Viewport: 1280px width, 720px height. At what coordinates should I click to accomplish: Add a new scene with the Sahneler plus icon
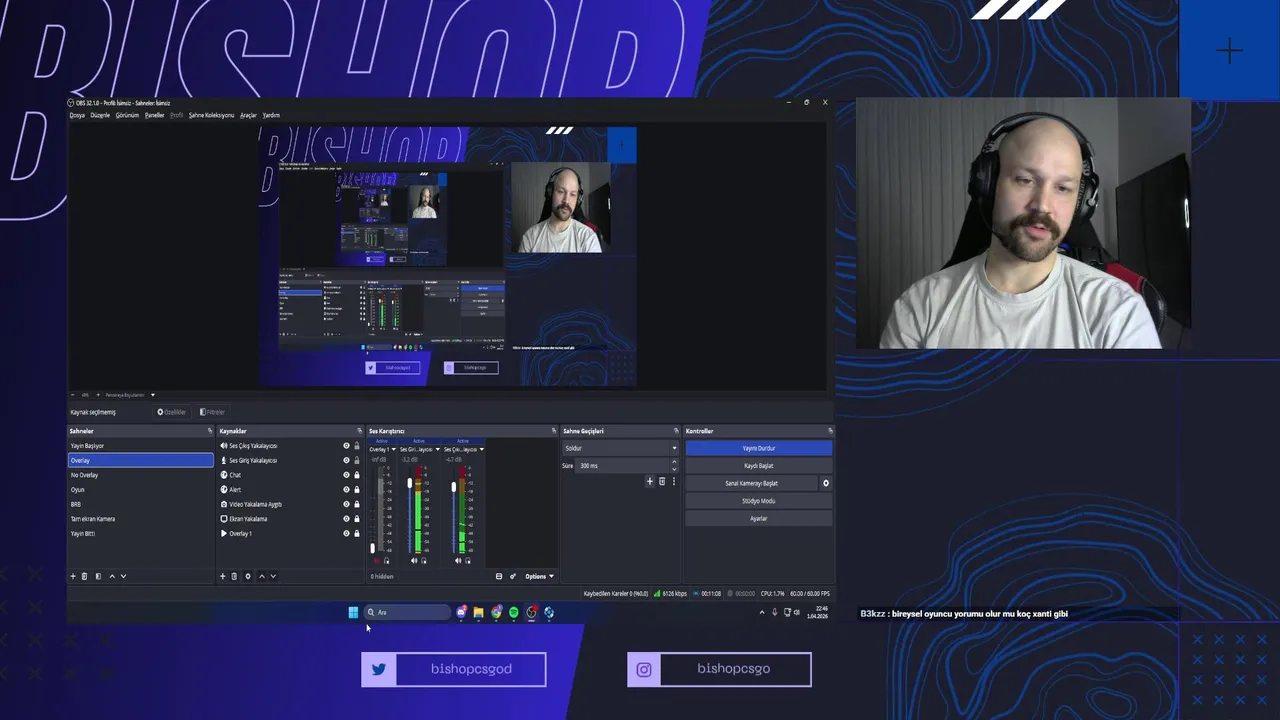tap(73, 576)
